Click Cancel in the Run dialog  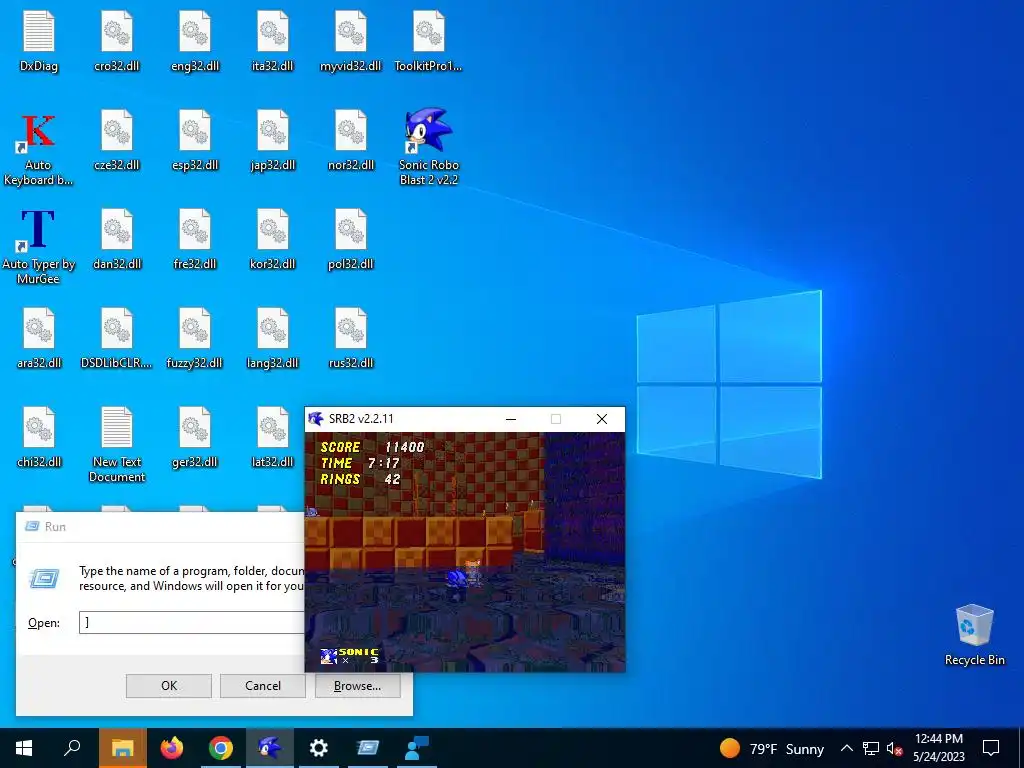263,686
